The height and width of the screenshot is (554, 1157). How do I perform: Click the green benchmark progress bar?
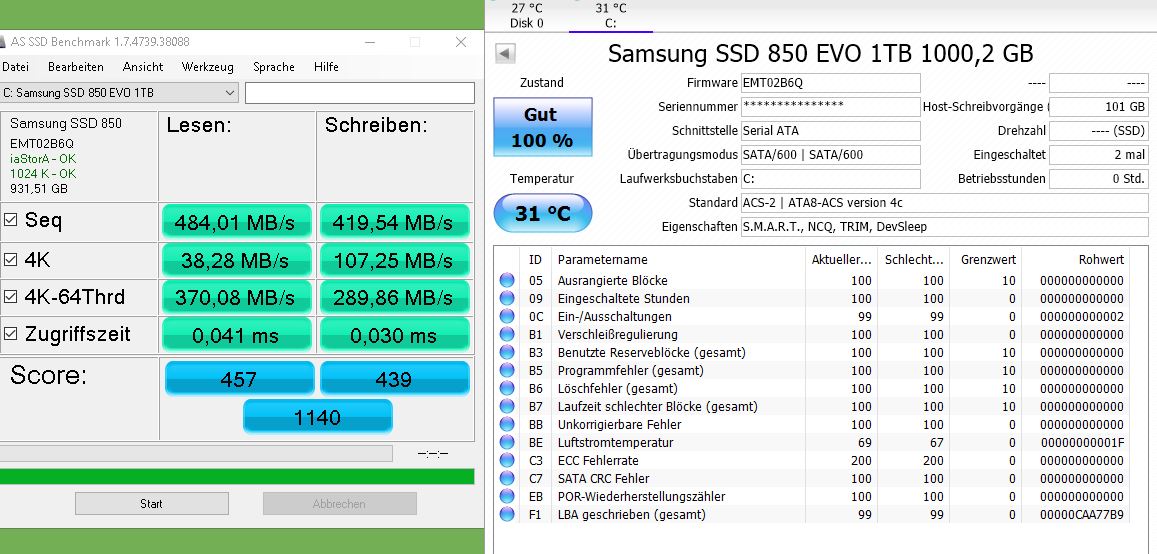click(x=237, y=477)
